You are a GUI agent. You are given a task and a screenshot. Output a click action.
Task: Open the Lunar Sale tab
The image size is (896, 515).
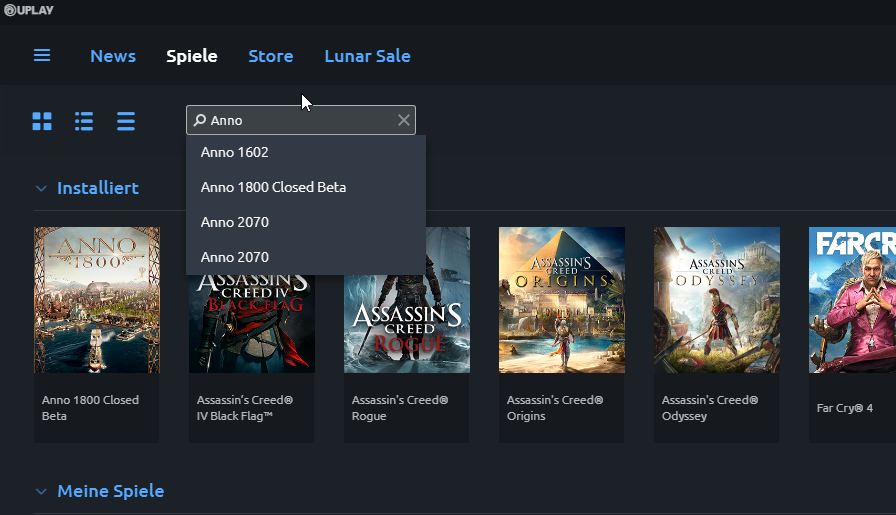[367, 56]
